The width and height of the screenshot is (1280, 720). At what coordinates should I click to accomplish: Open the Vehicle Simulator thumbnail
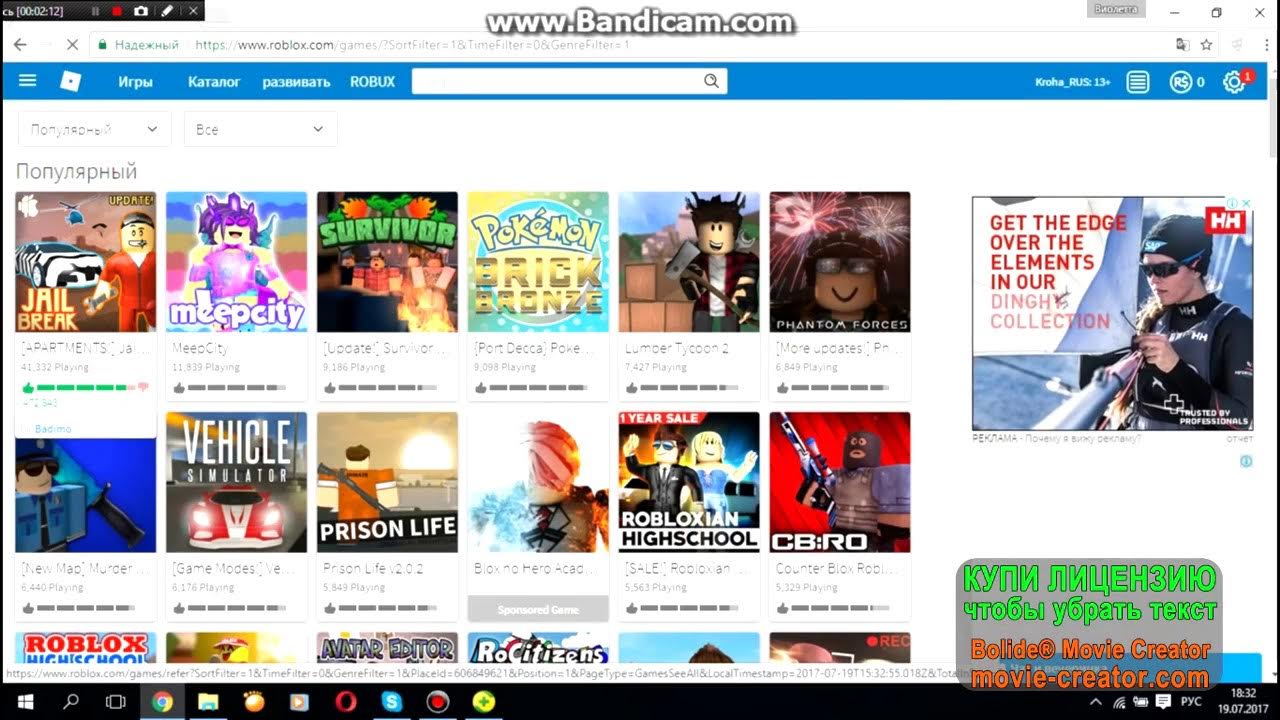[x=236, y=482]
